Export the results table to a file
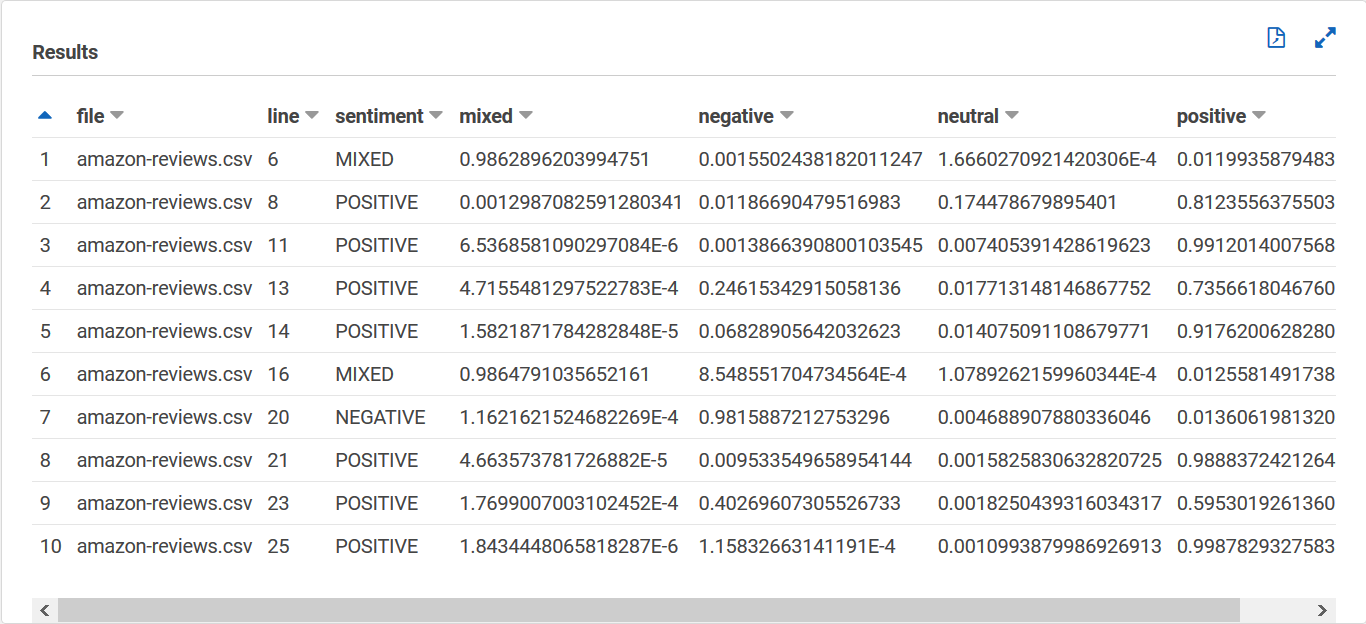 point(1276,37)
